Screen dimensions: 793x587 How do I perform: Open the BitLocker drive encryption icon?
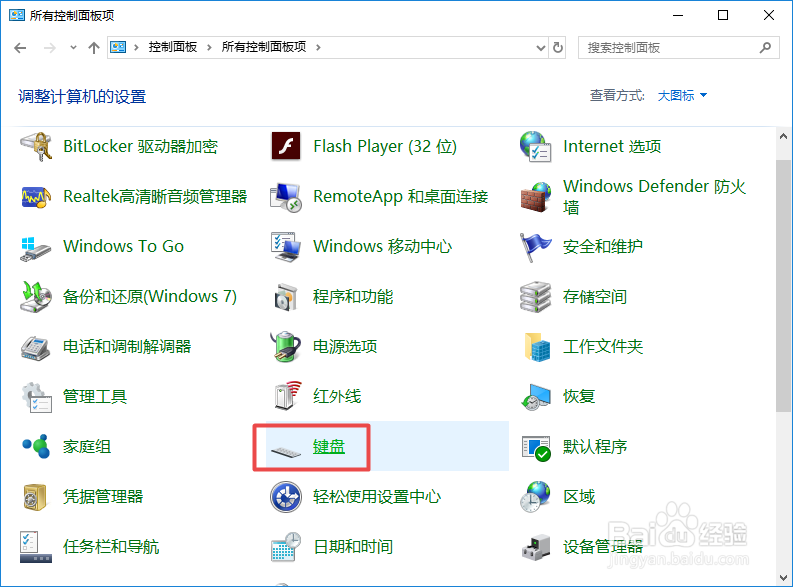(x=36, y=147)
